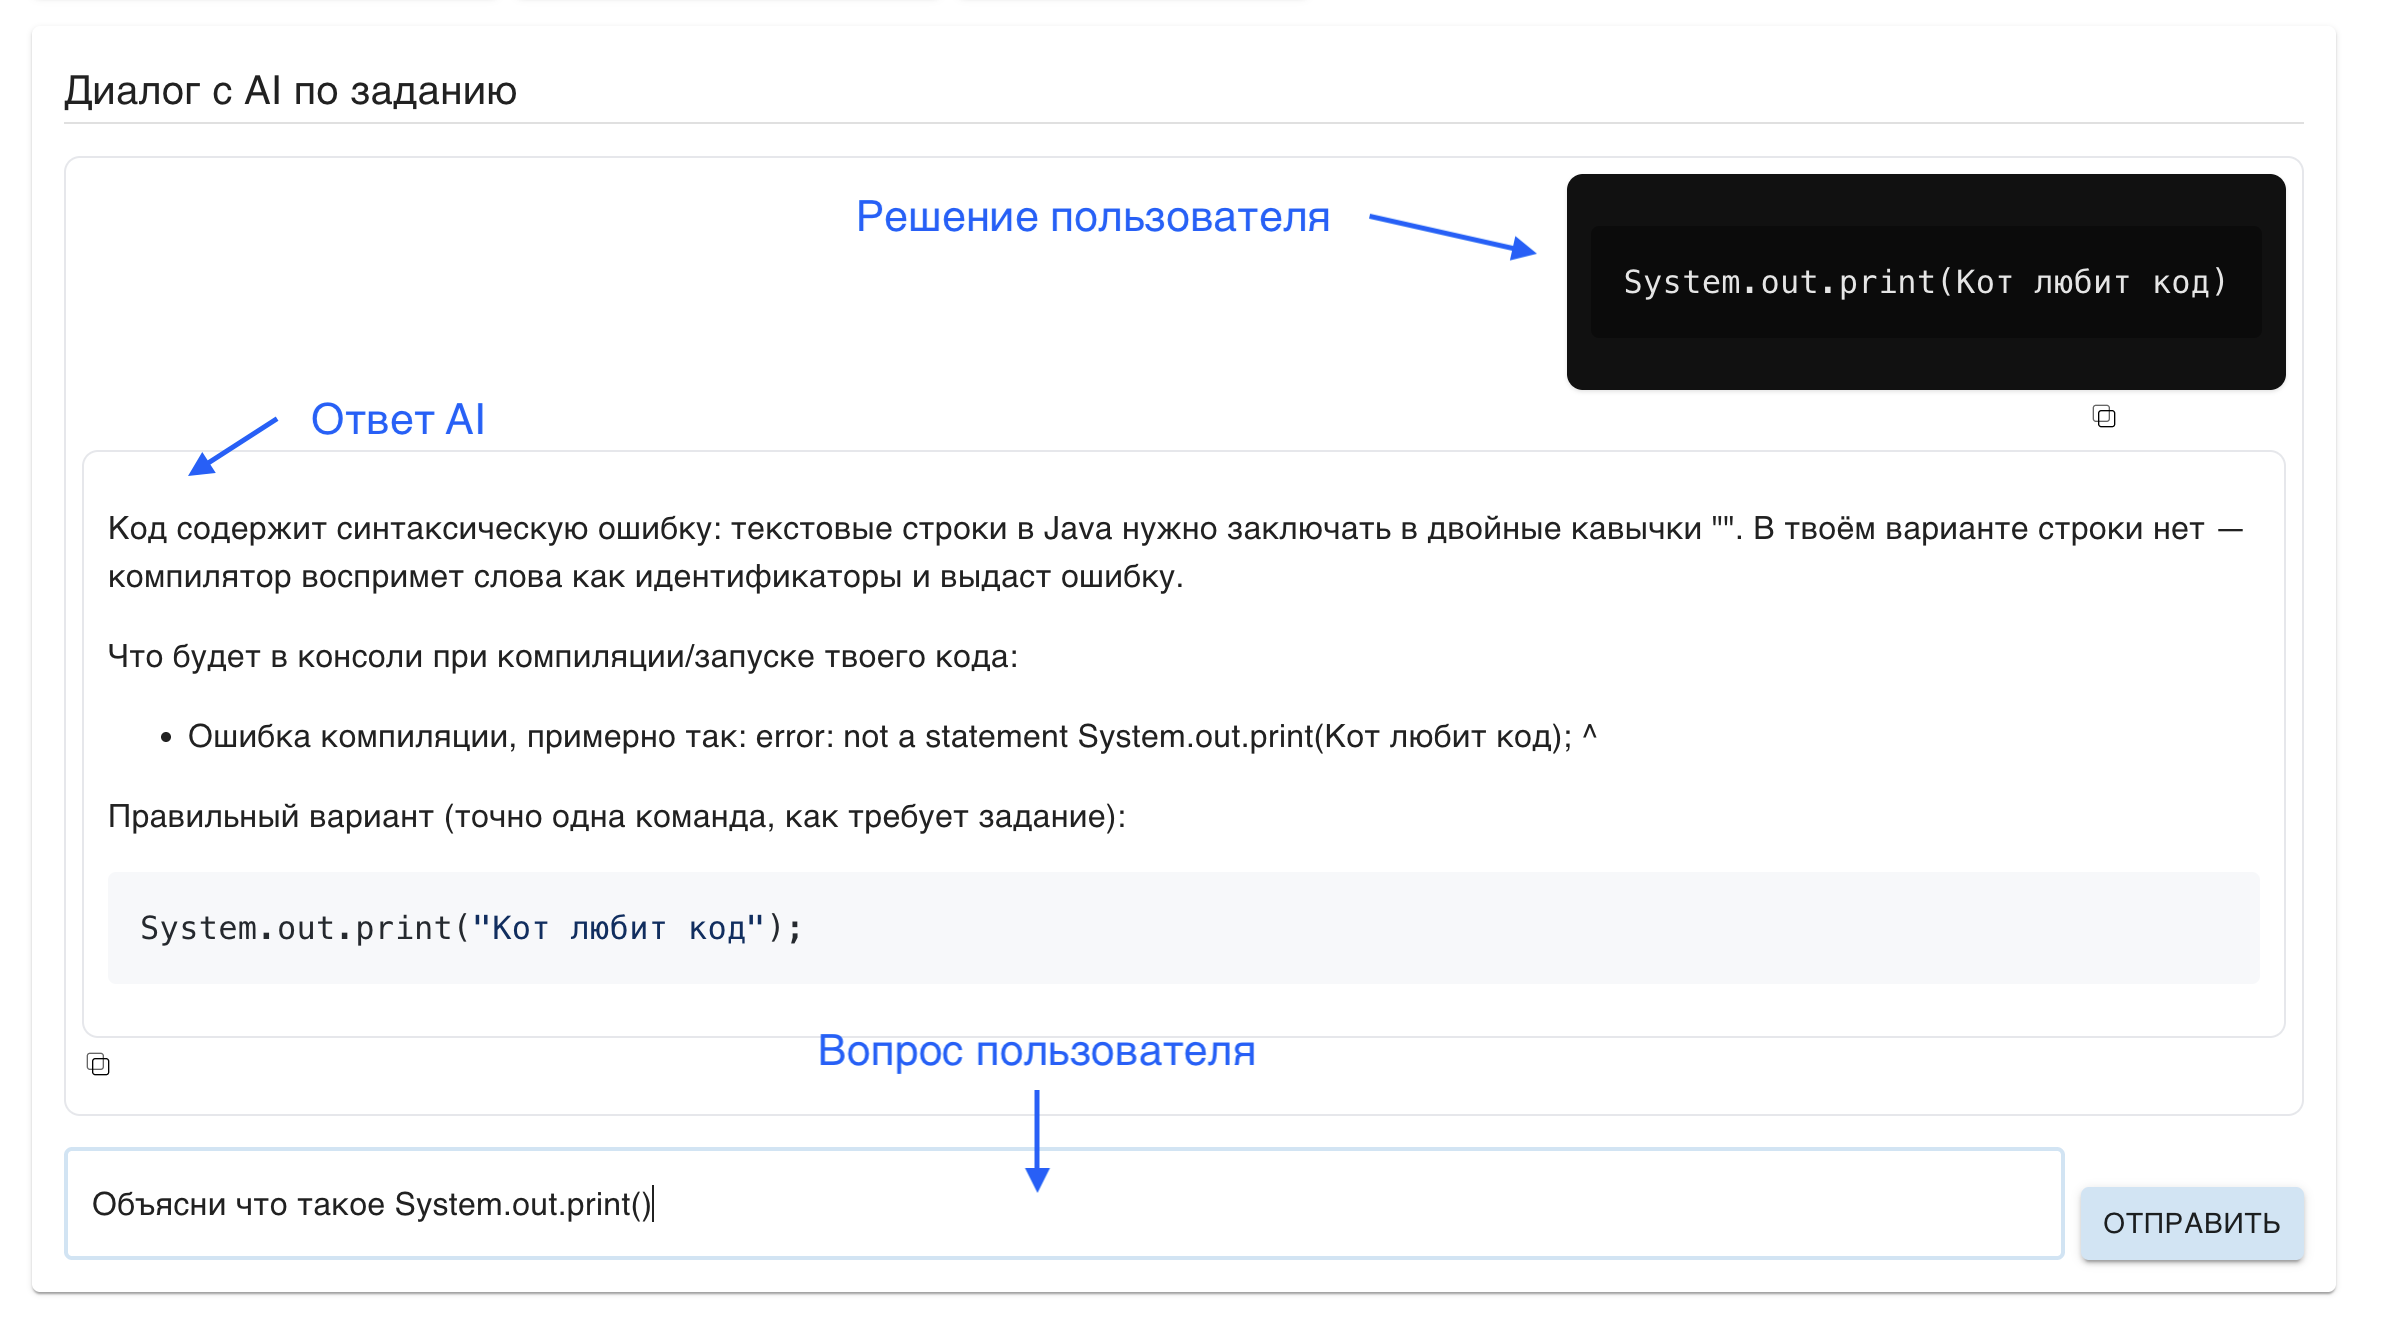Click the blue label 'Решение пользователя'
The image size is (2384, 1330).
point(1094,216)
